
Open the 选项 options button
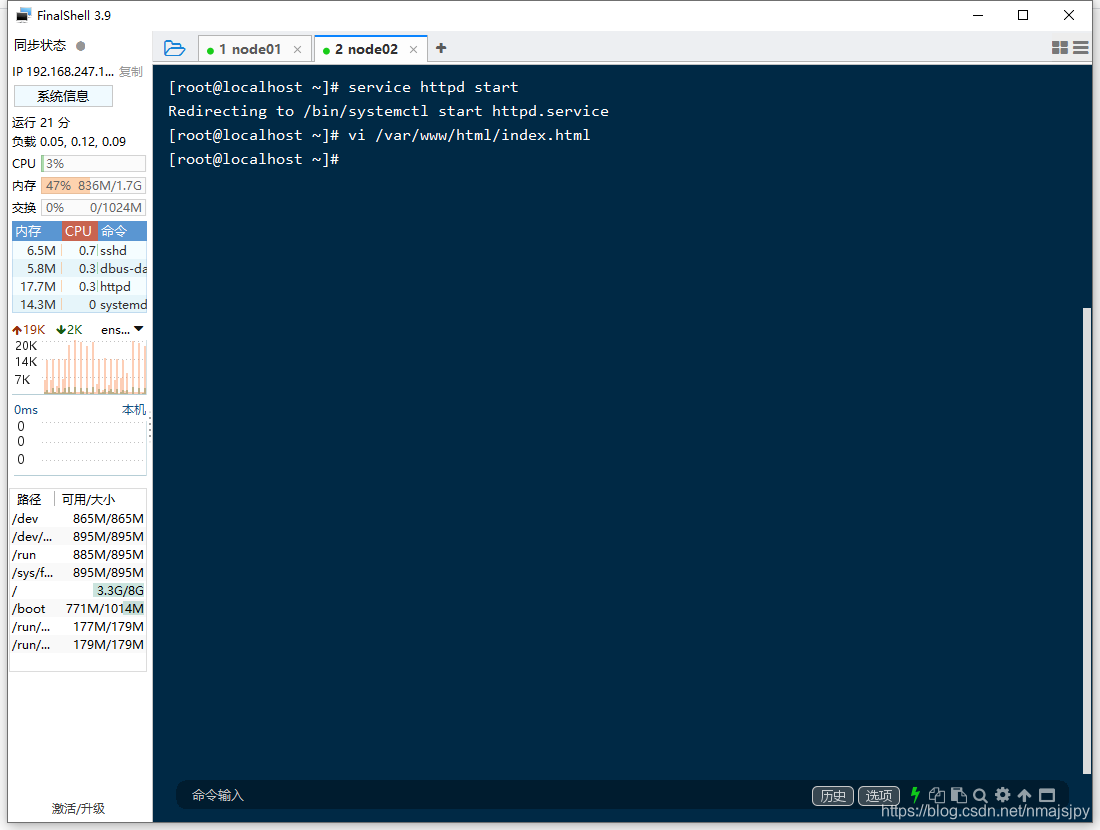(x=878, y=796)
